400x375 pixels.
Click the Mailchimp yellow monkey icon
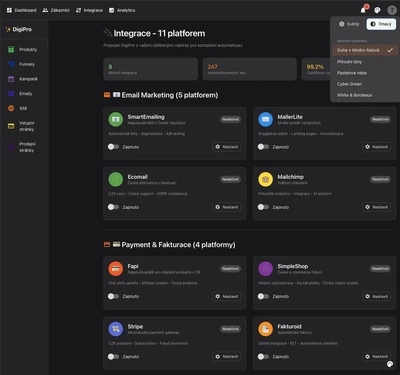(265, 179)
